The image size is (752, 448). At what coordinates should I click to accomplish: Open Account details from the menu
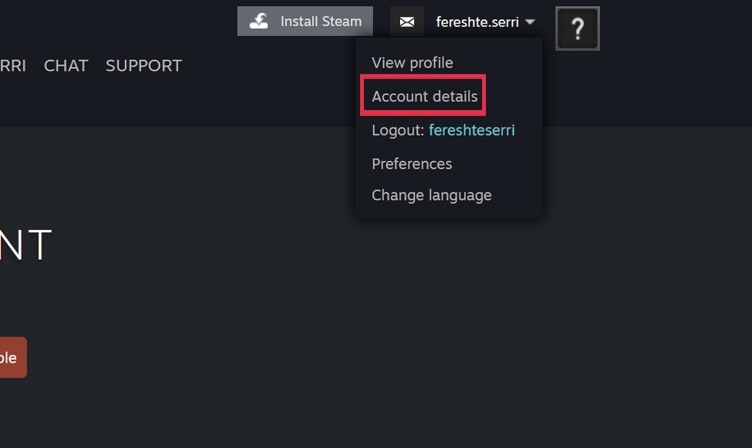coord(424,96)
